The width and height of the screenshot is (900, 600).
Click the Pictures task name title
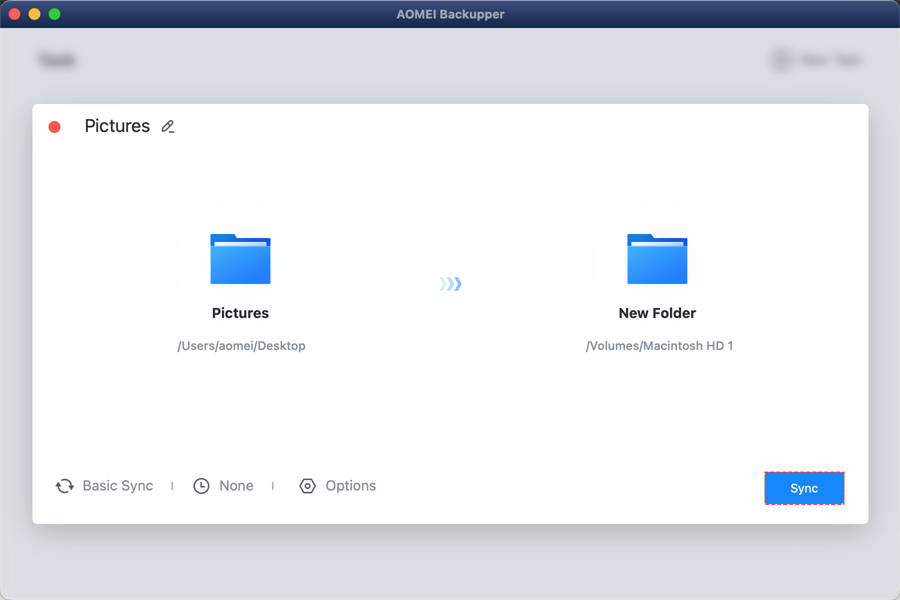coord(117,126)
